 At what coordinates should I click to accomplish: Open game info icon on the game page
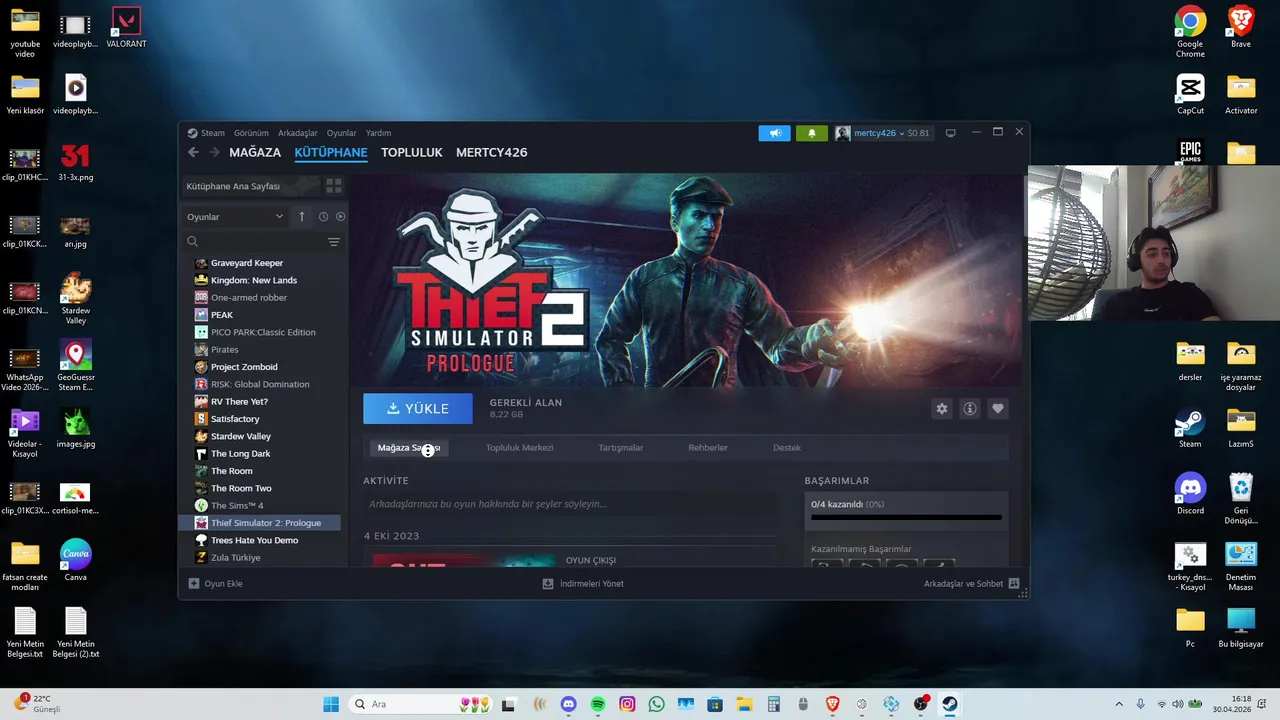(x=969, y=409)
